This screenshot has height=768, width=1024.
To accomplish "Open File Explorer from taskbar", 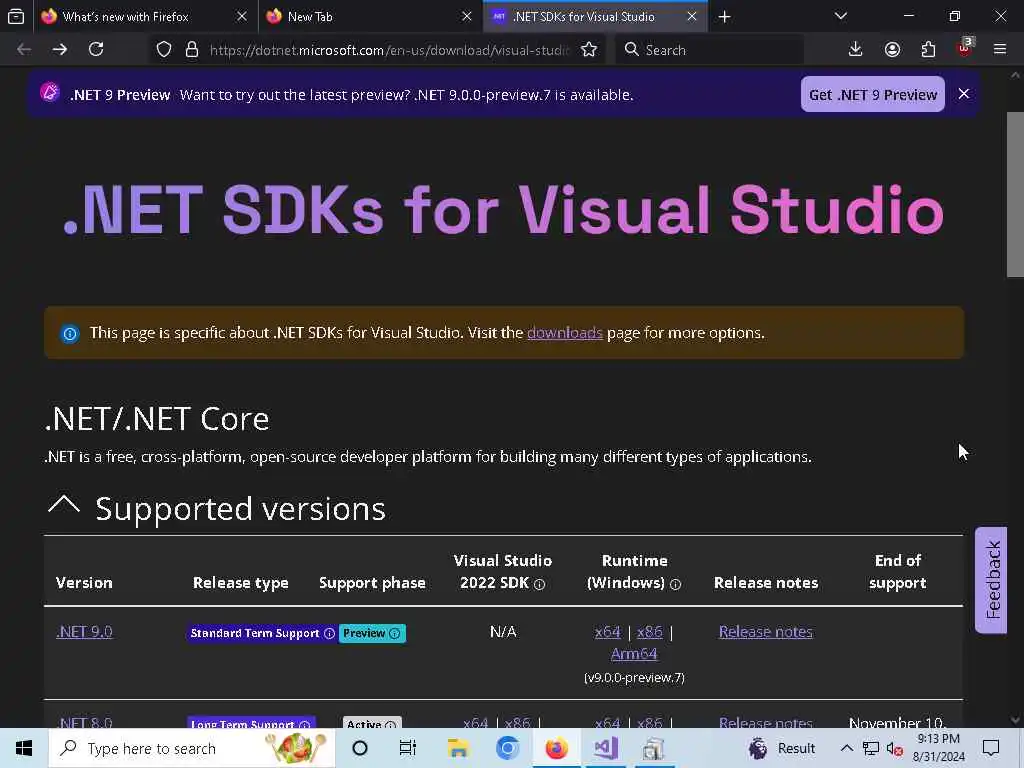I will click(458, 748).
